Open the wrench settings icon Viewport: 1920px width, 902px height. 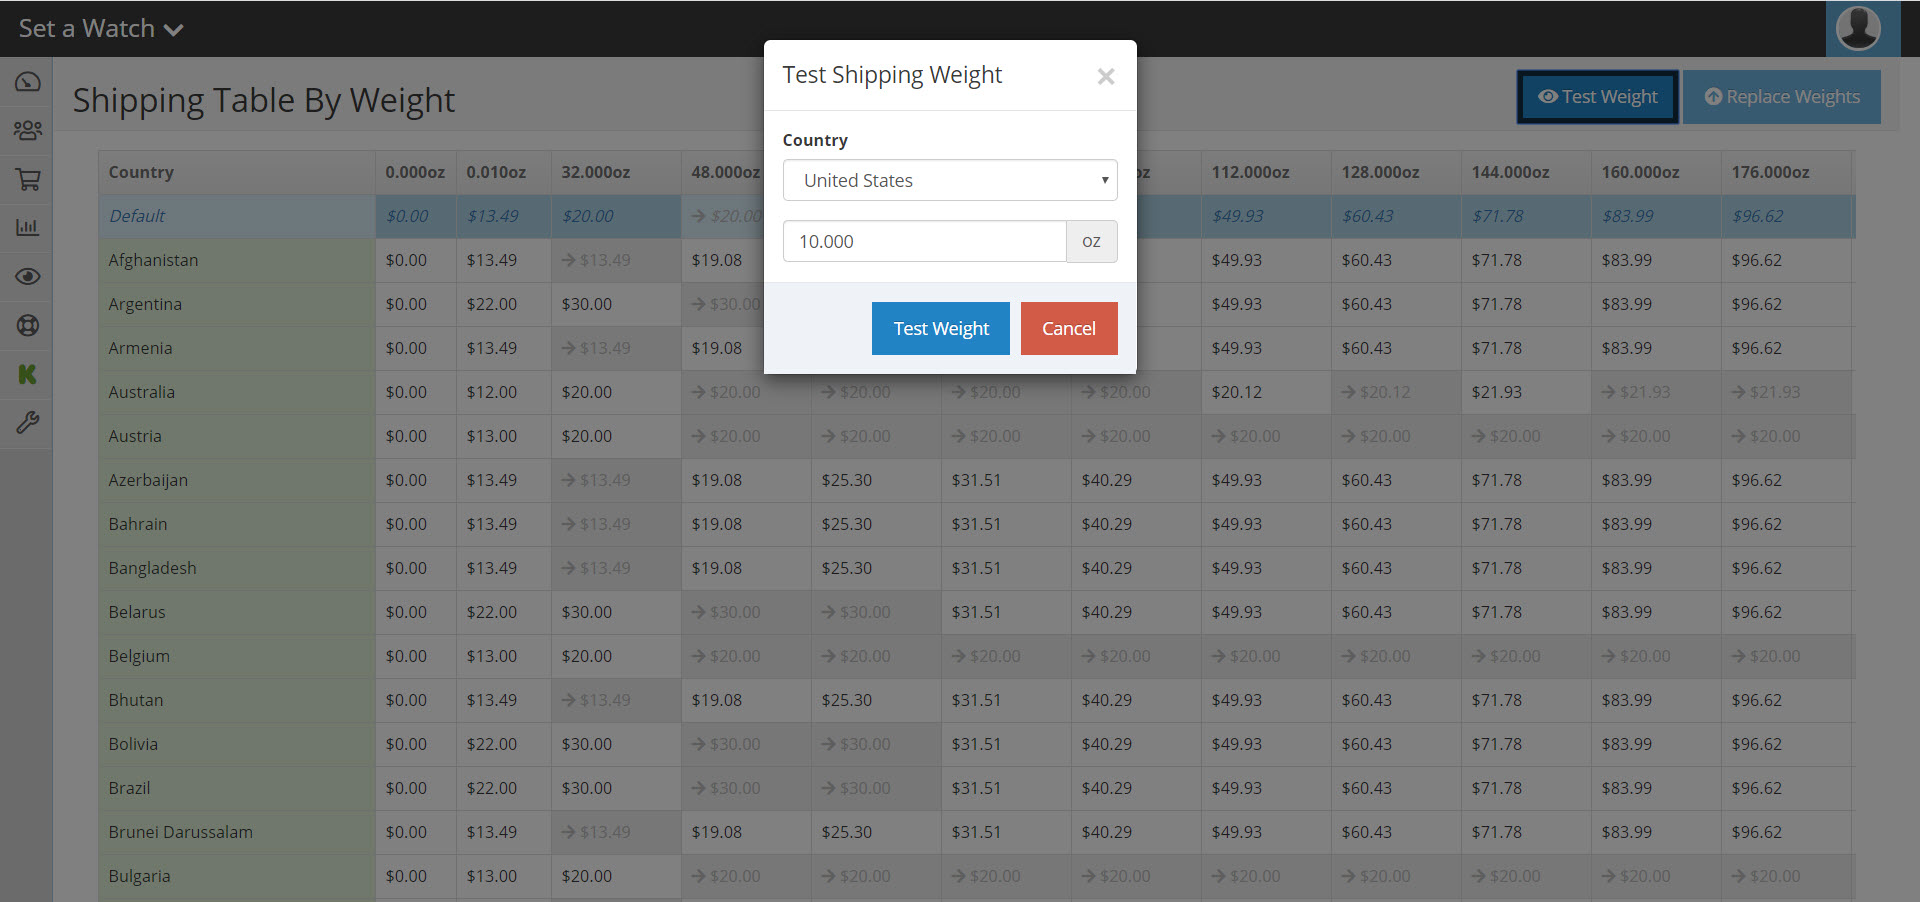(27, 423)
